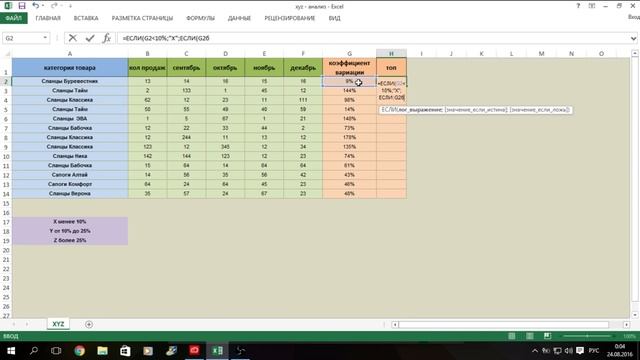
Task: Cancel formula entry with the X icon
Action: [73, 38]
